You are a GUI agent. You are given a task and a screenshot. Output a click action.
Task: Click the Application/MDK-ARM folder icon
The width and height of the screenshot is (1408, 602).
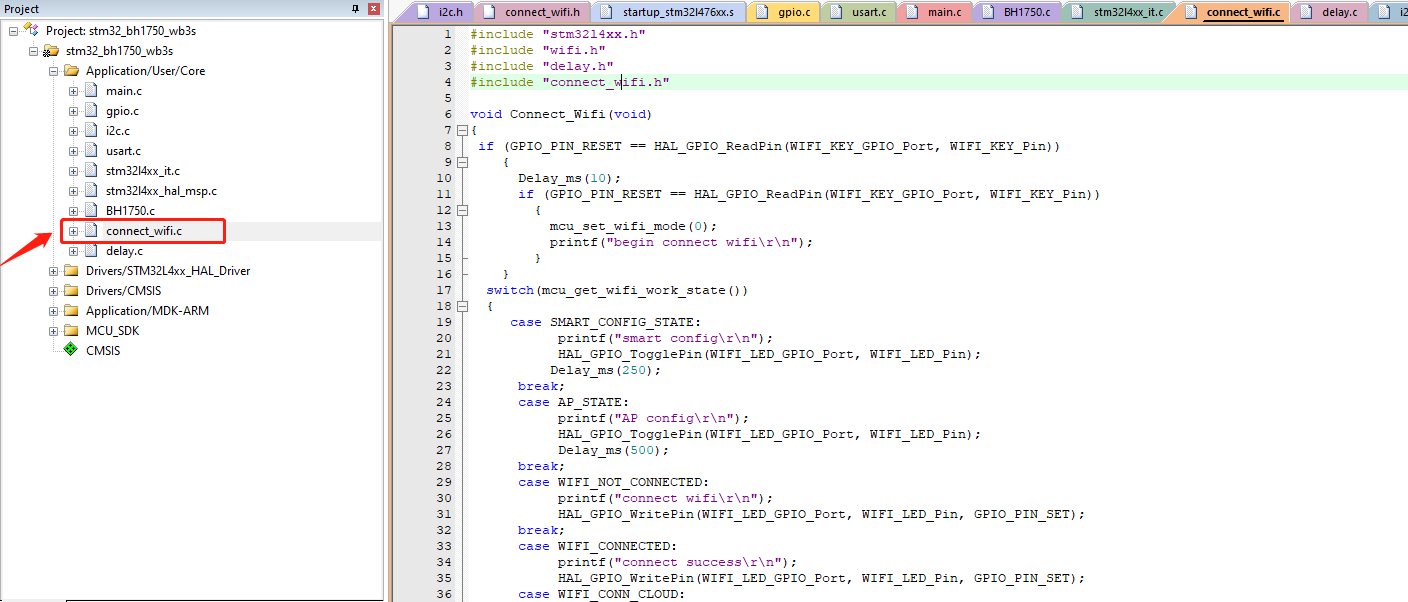point(71,311)
